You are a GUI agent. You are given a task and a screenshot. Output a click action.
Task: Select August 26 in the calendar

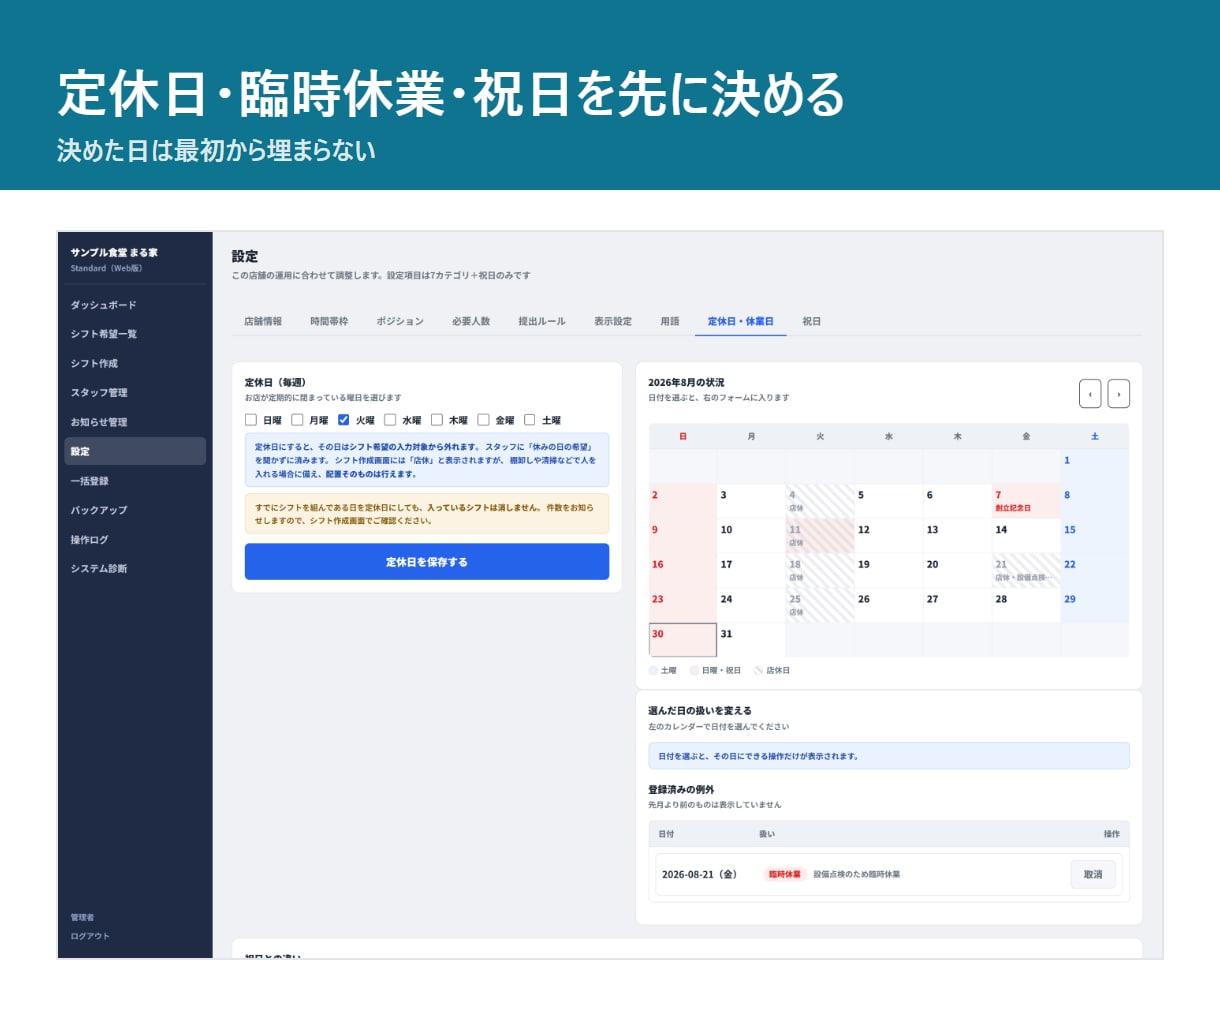(x=889, y=605)
